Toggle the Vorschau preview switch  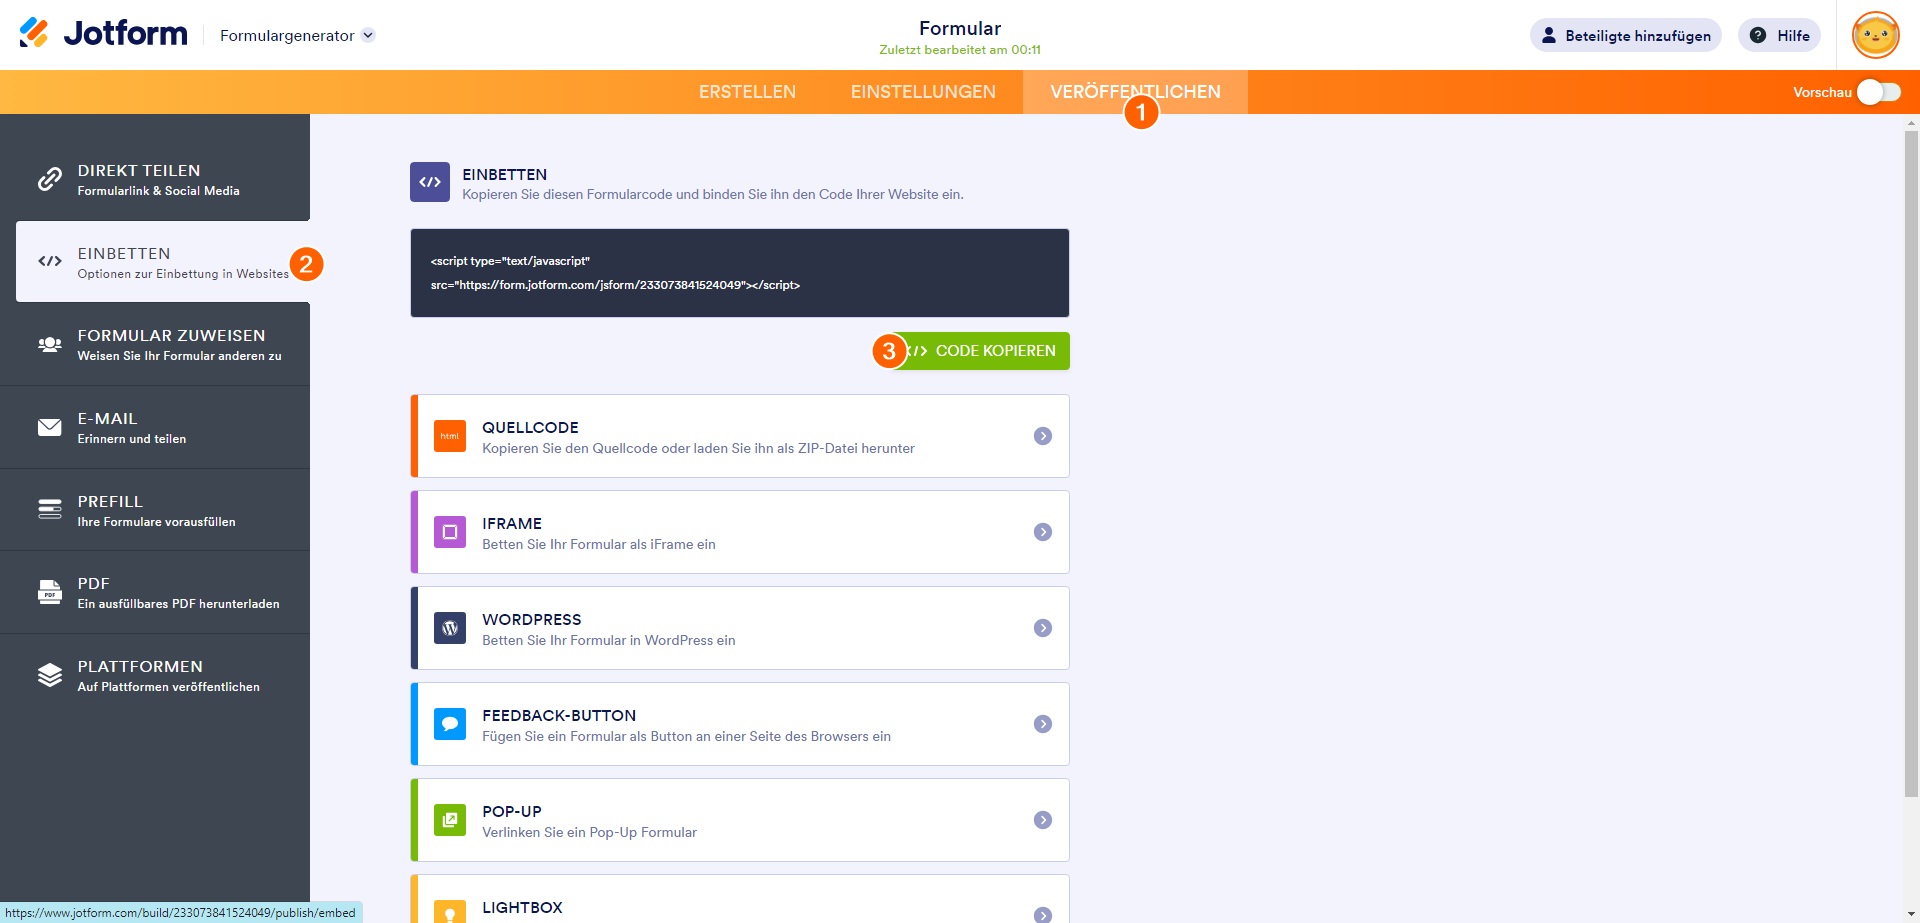1879,92
